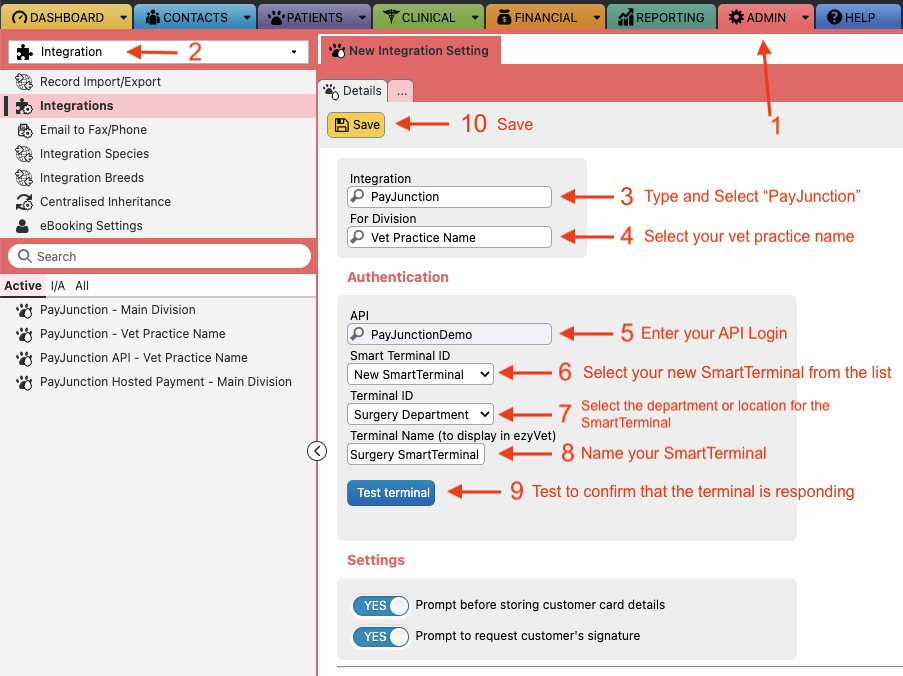Switch to the All filter tab
Screen dimensions: 903x676
82,286
